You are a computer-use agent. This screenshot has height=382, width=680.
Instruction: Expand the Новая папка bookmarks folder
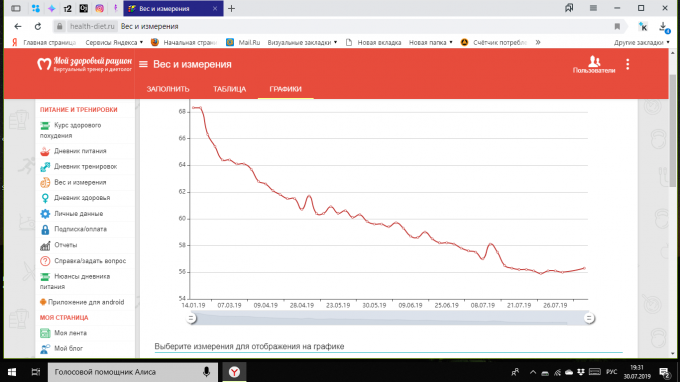[x=431, y=42]
